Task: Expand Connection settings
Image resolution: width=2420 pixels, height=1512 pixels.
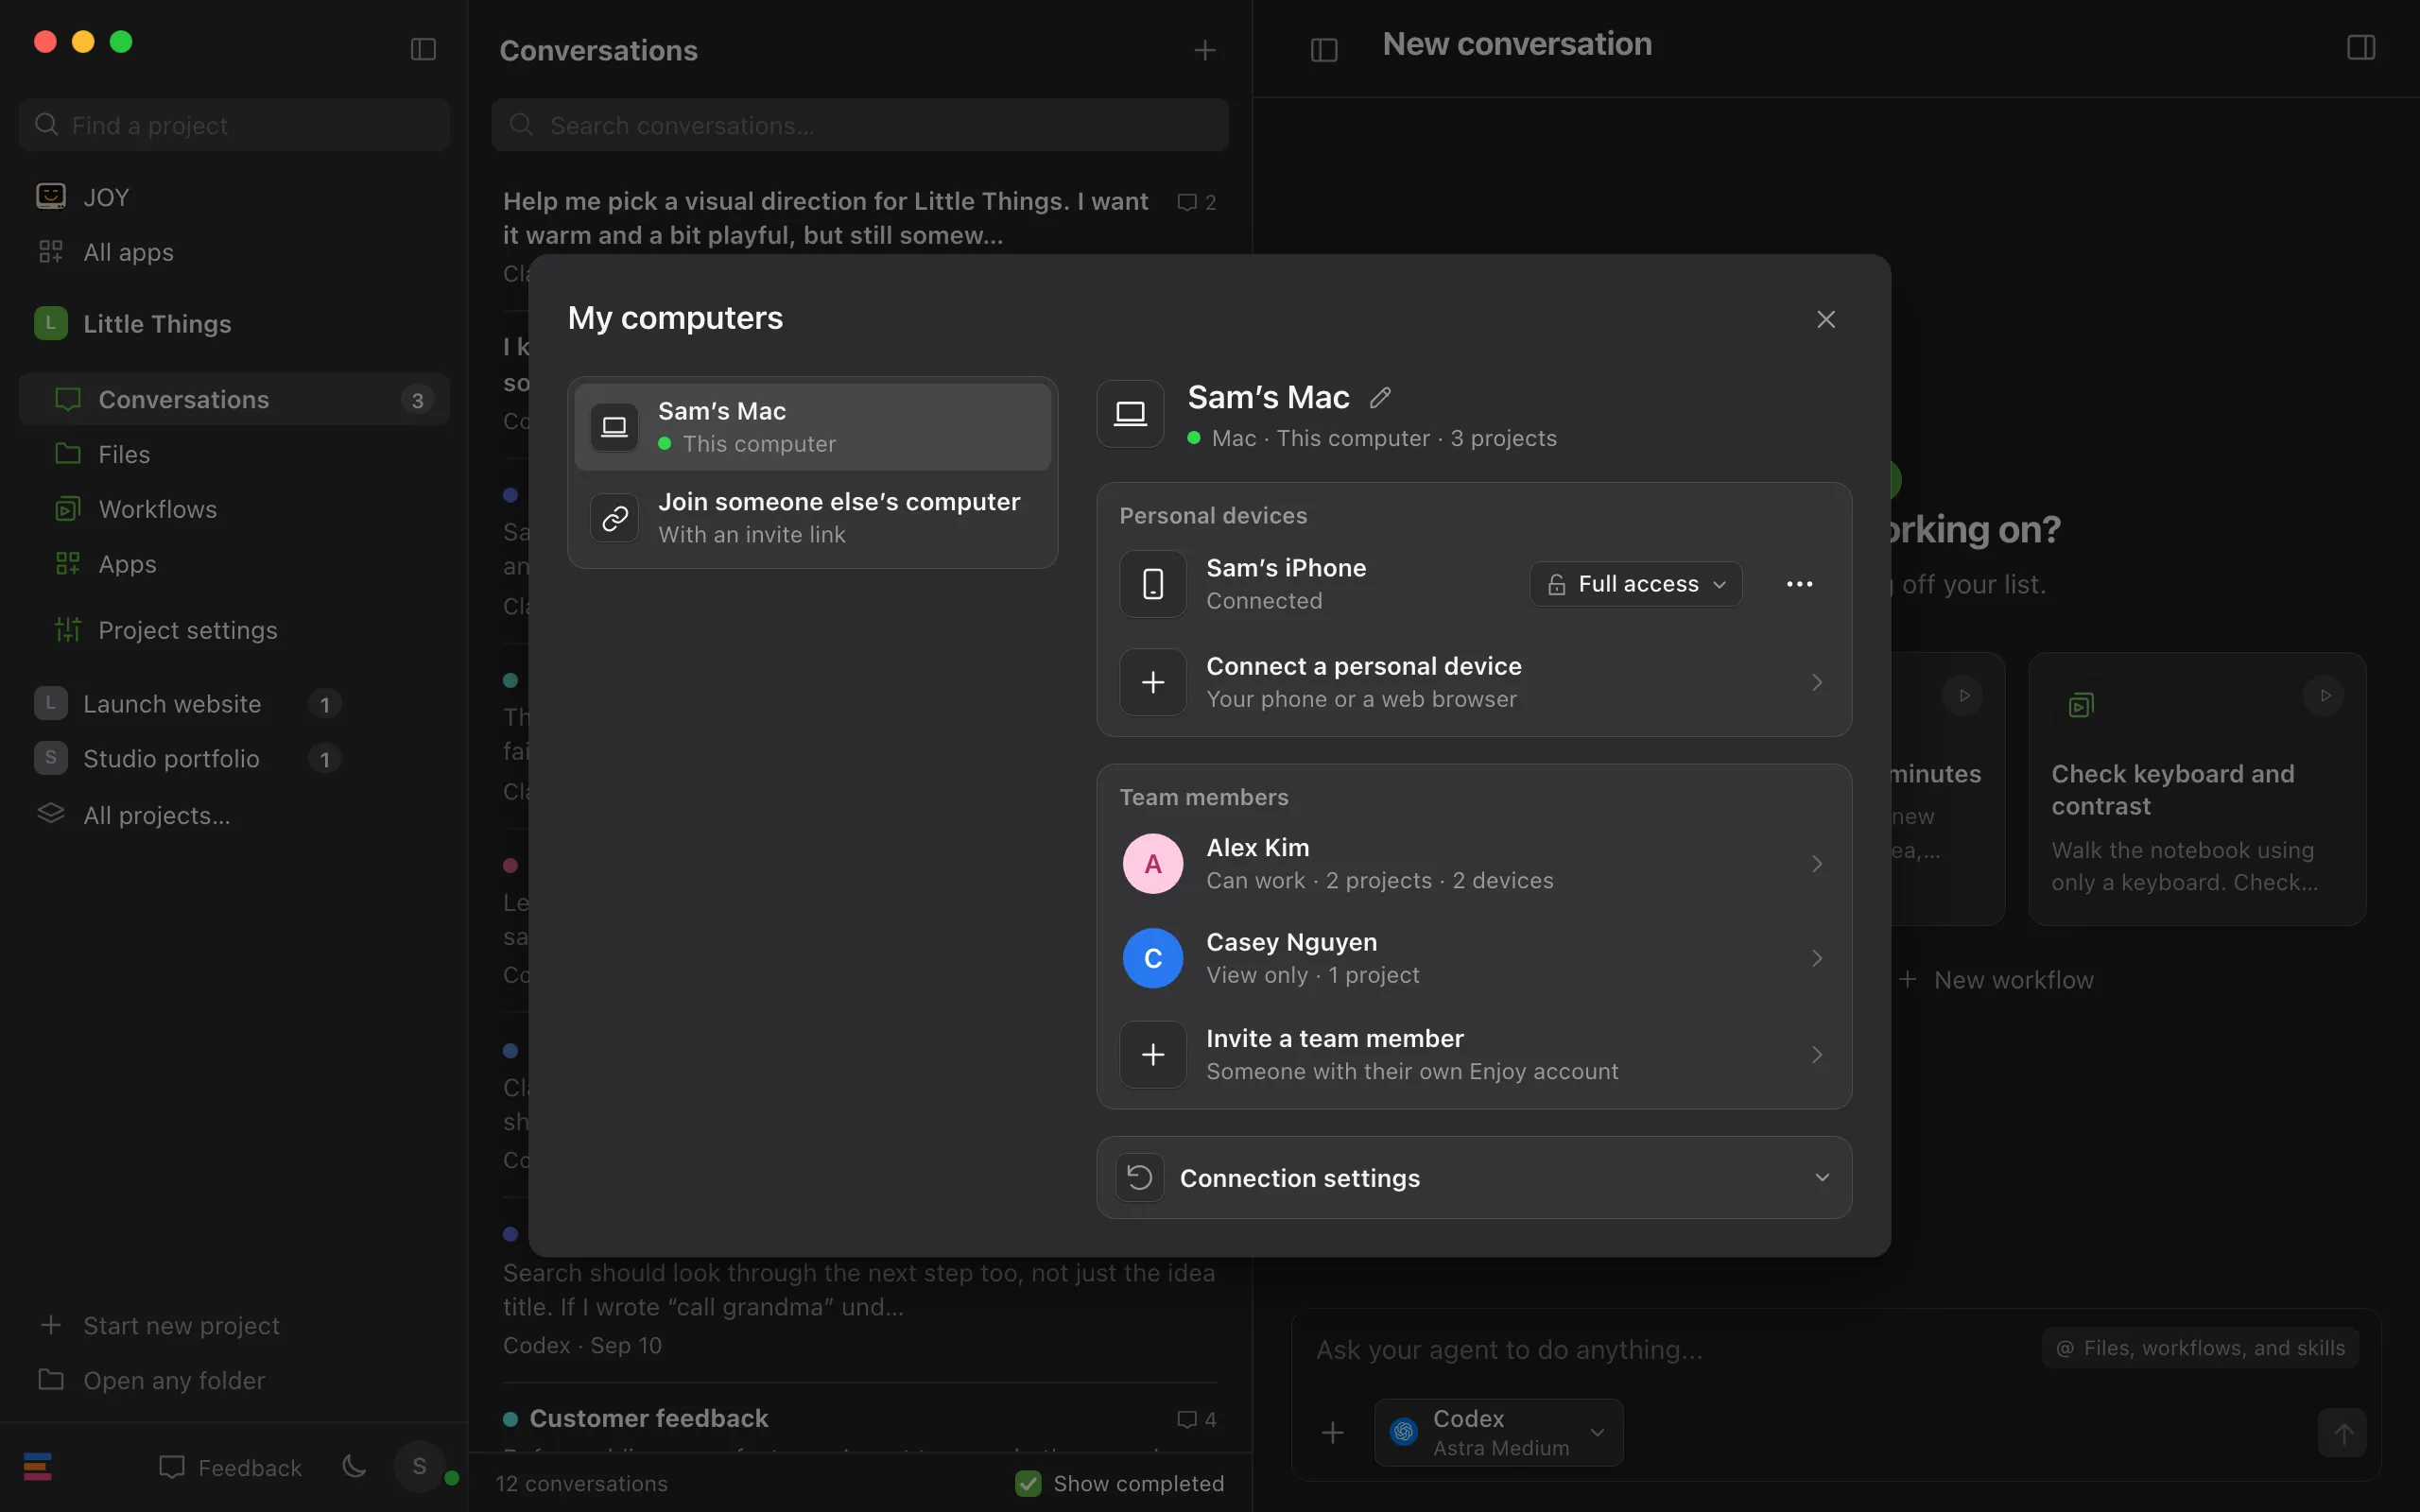Action: [1474, 1178]
